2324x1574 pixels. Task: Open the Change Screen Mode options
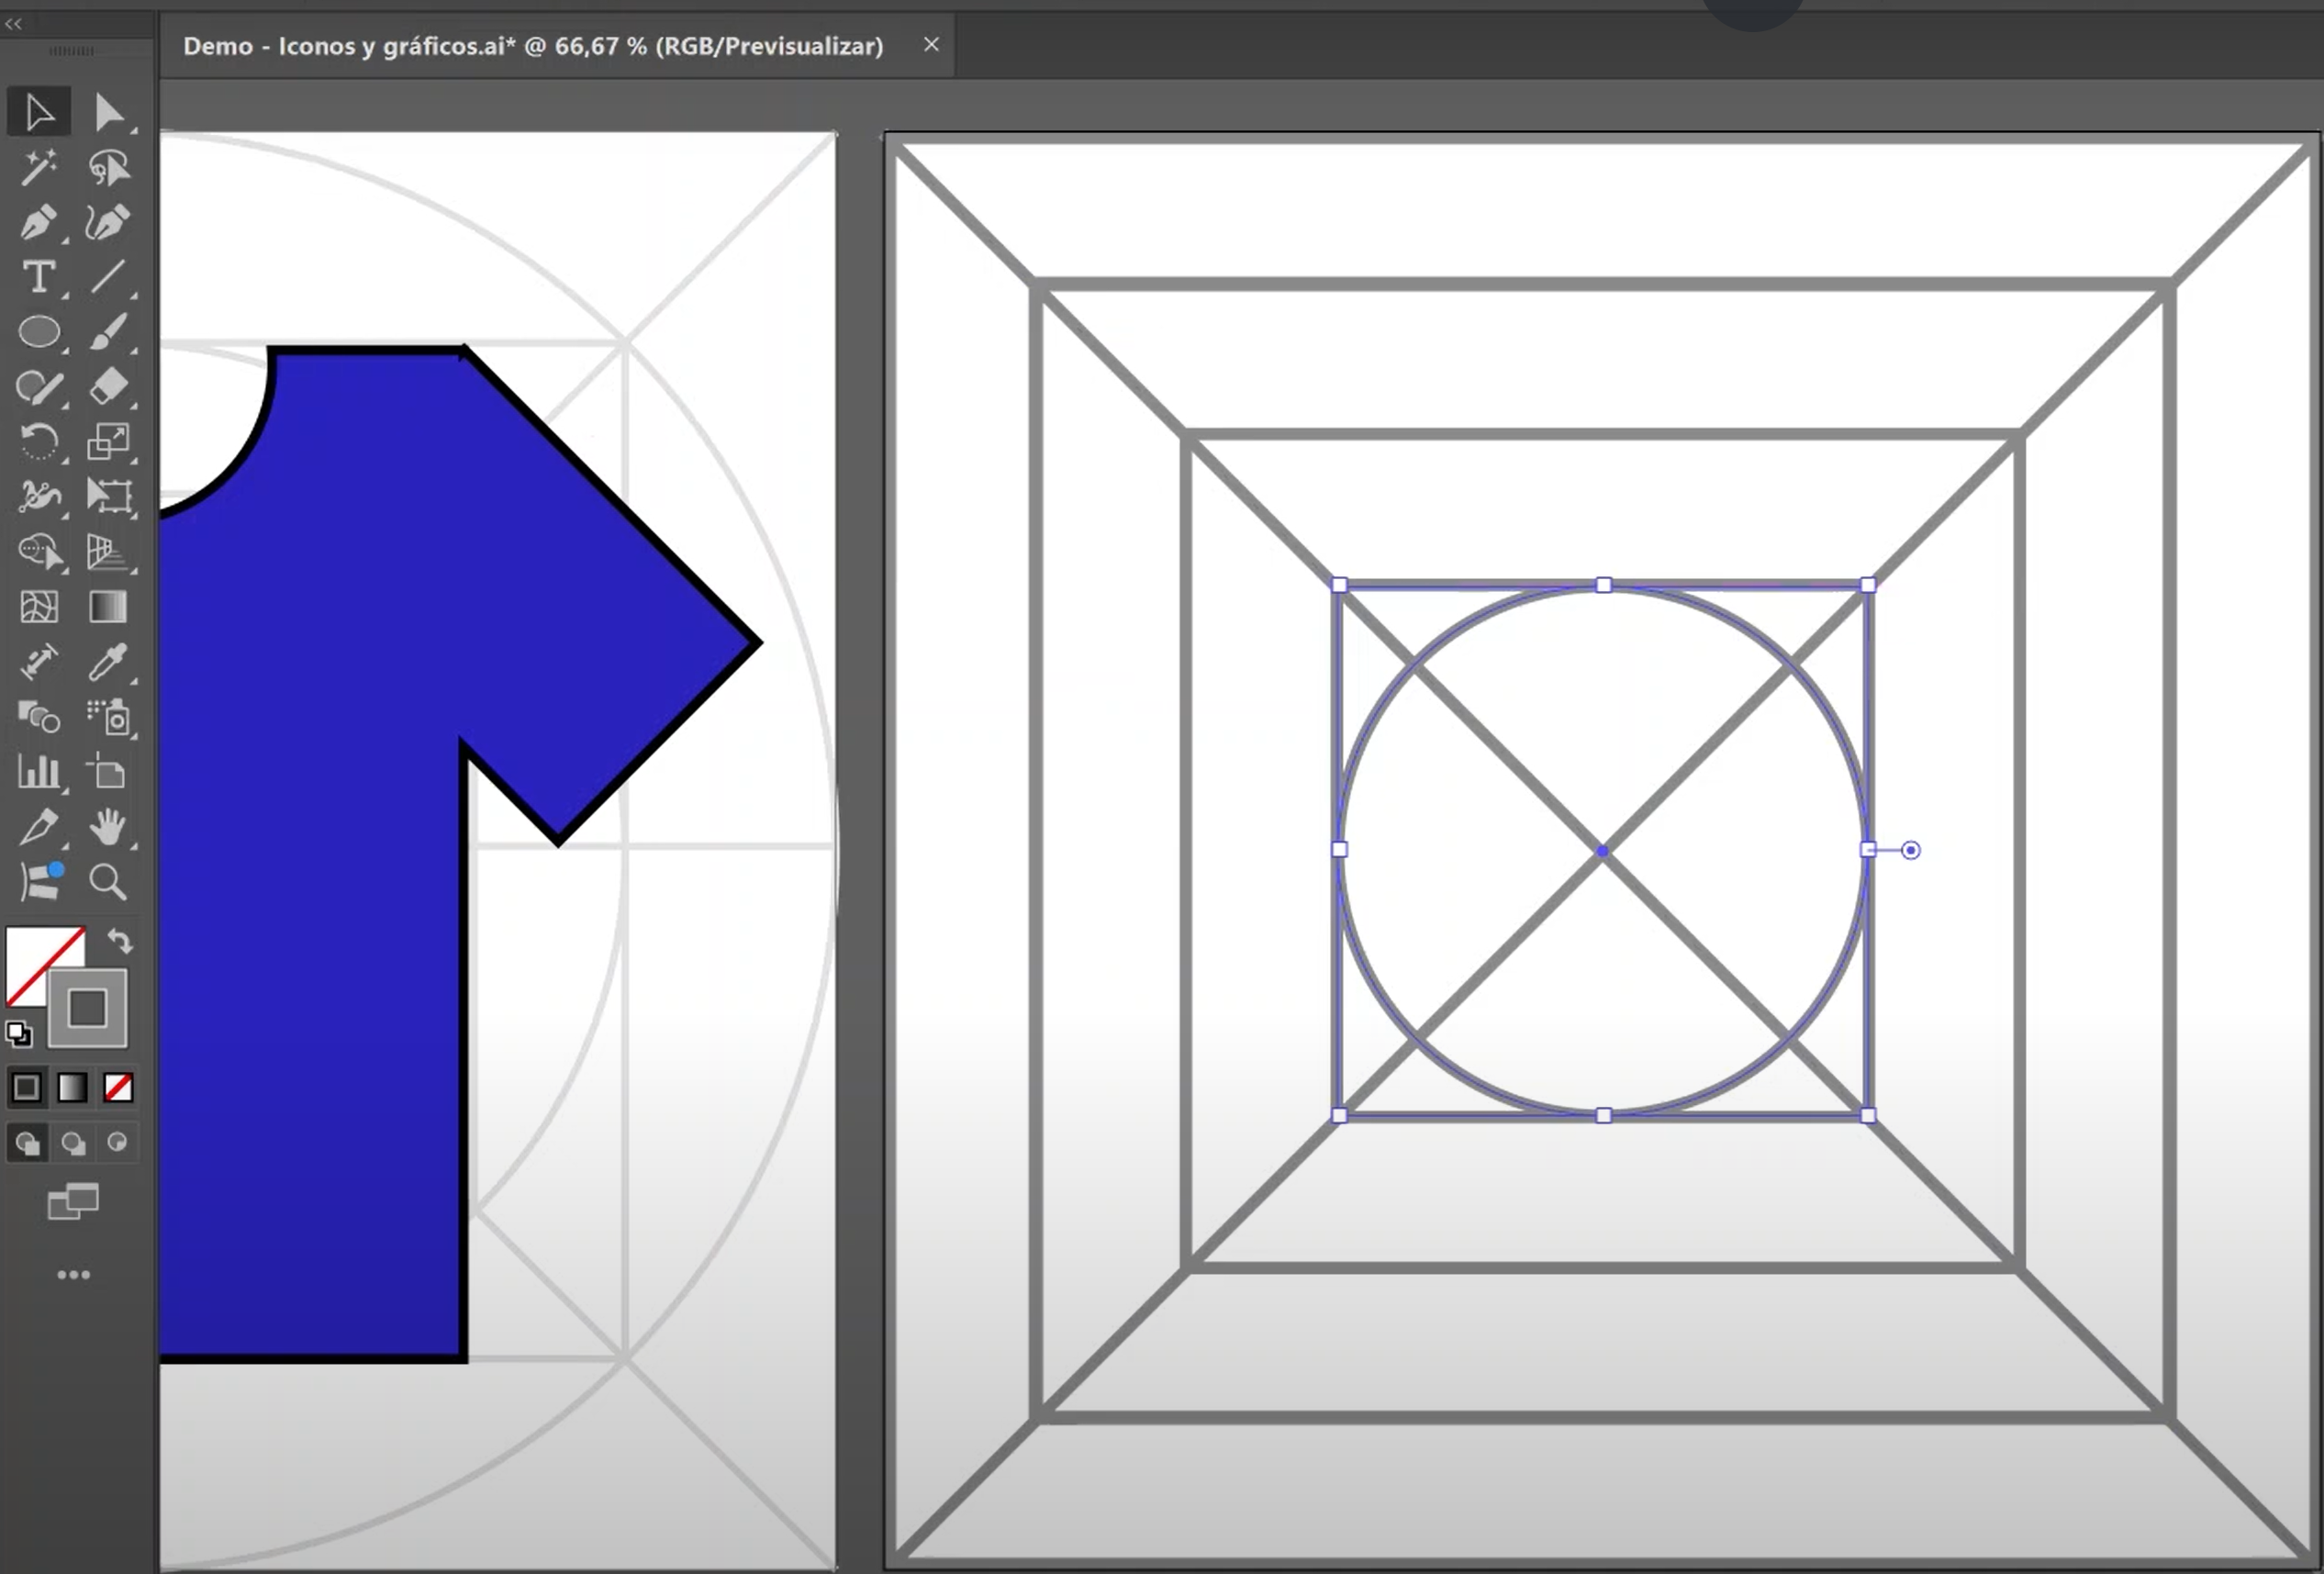click(73, 1202)
